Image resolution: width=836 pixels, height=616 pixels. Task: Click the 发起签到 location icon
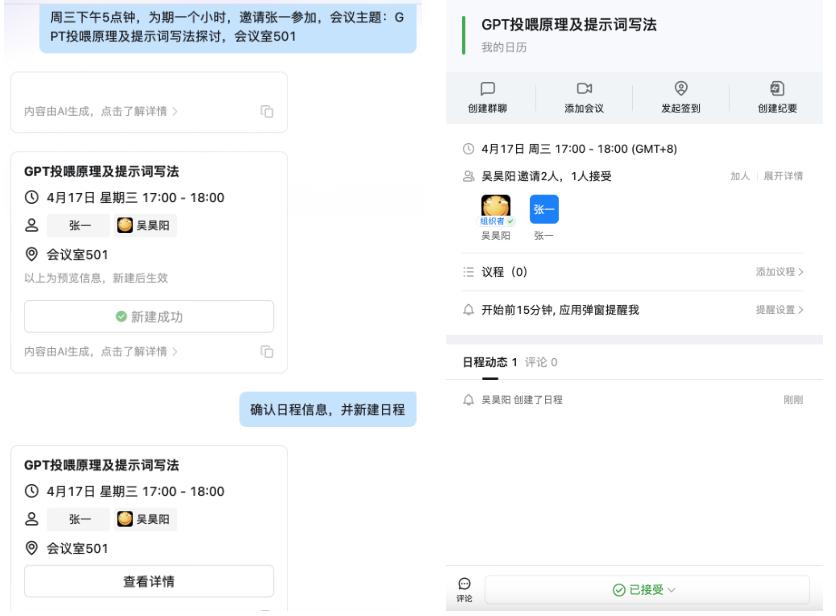[x=681, y=88]
